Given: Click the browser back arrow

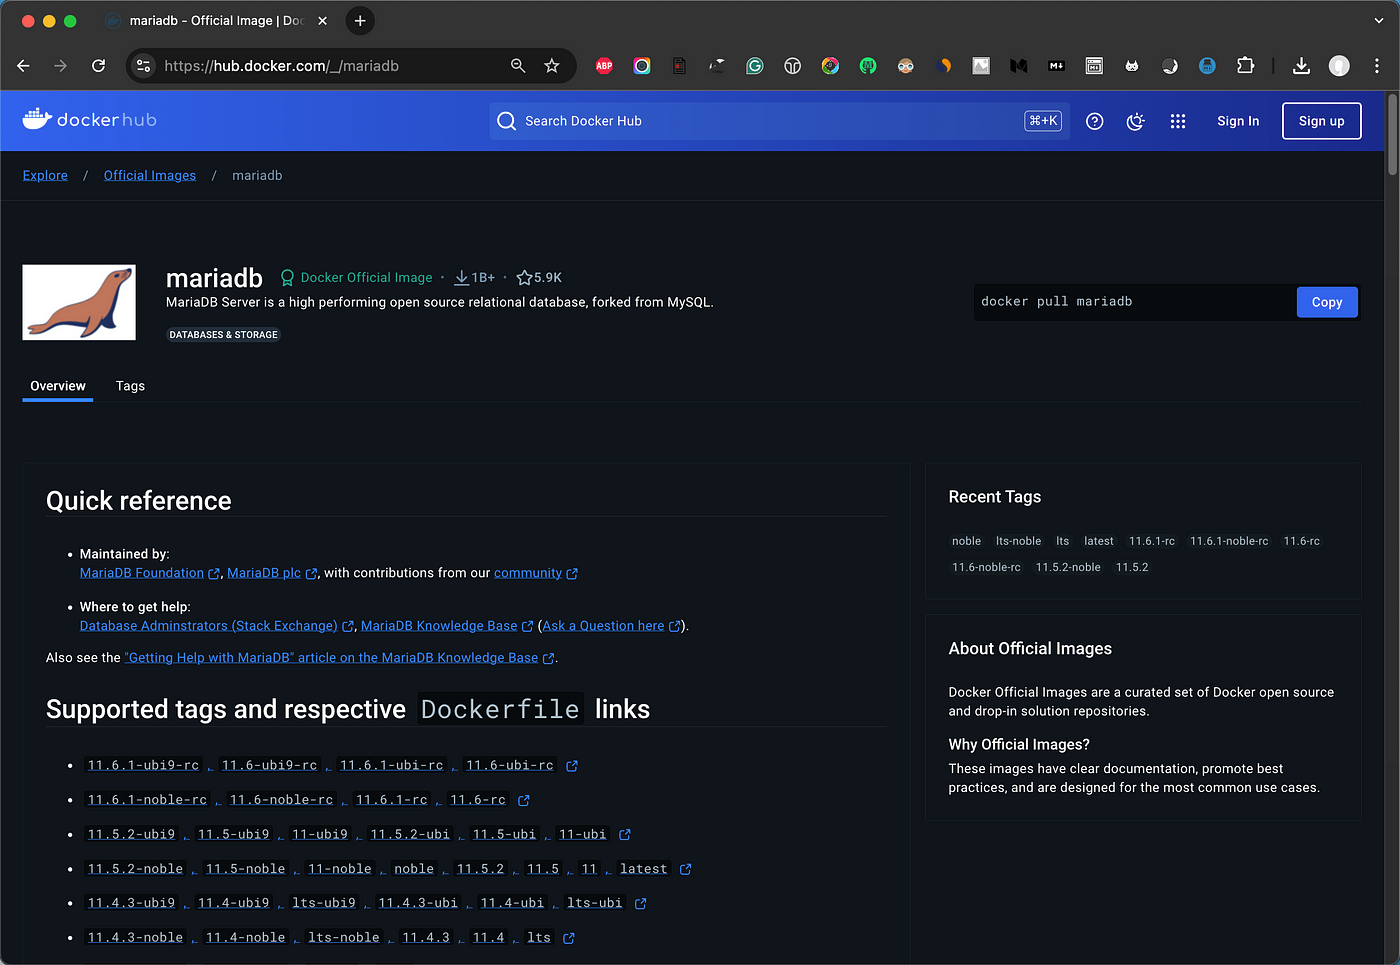Looking at the screenshot, I should (x=24, y=66).
